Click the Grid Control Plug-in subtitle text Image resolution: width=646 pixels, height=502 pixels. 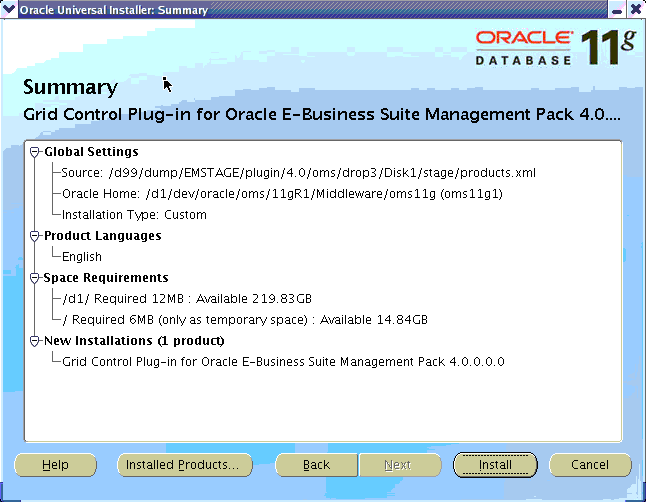322,115
